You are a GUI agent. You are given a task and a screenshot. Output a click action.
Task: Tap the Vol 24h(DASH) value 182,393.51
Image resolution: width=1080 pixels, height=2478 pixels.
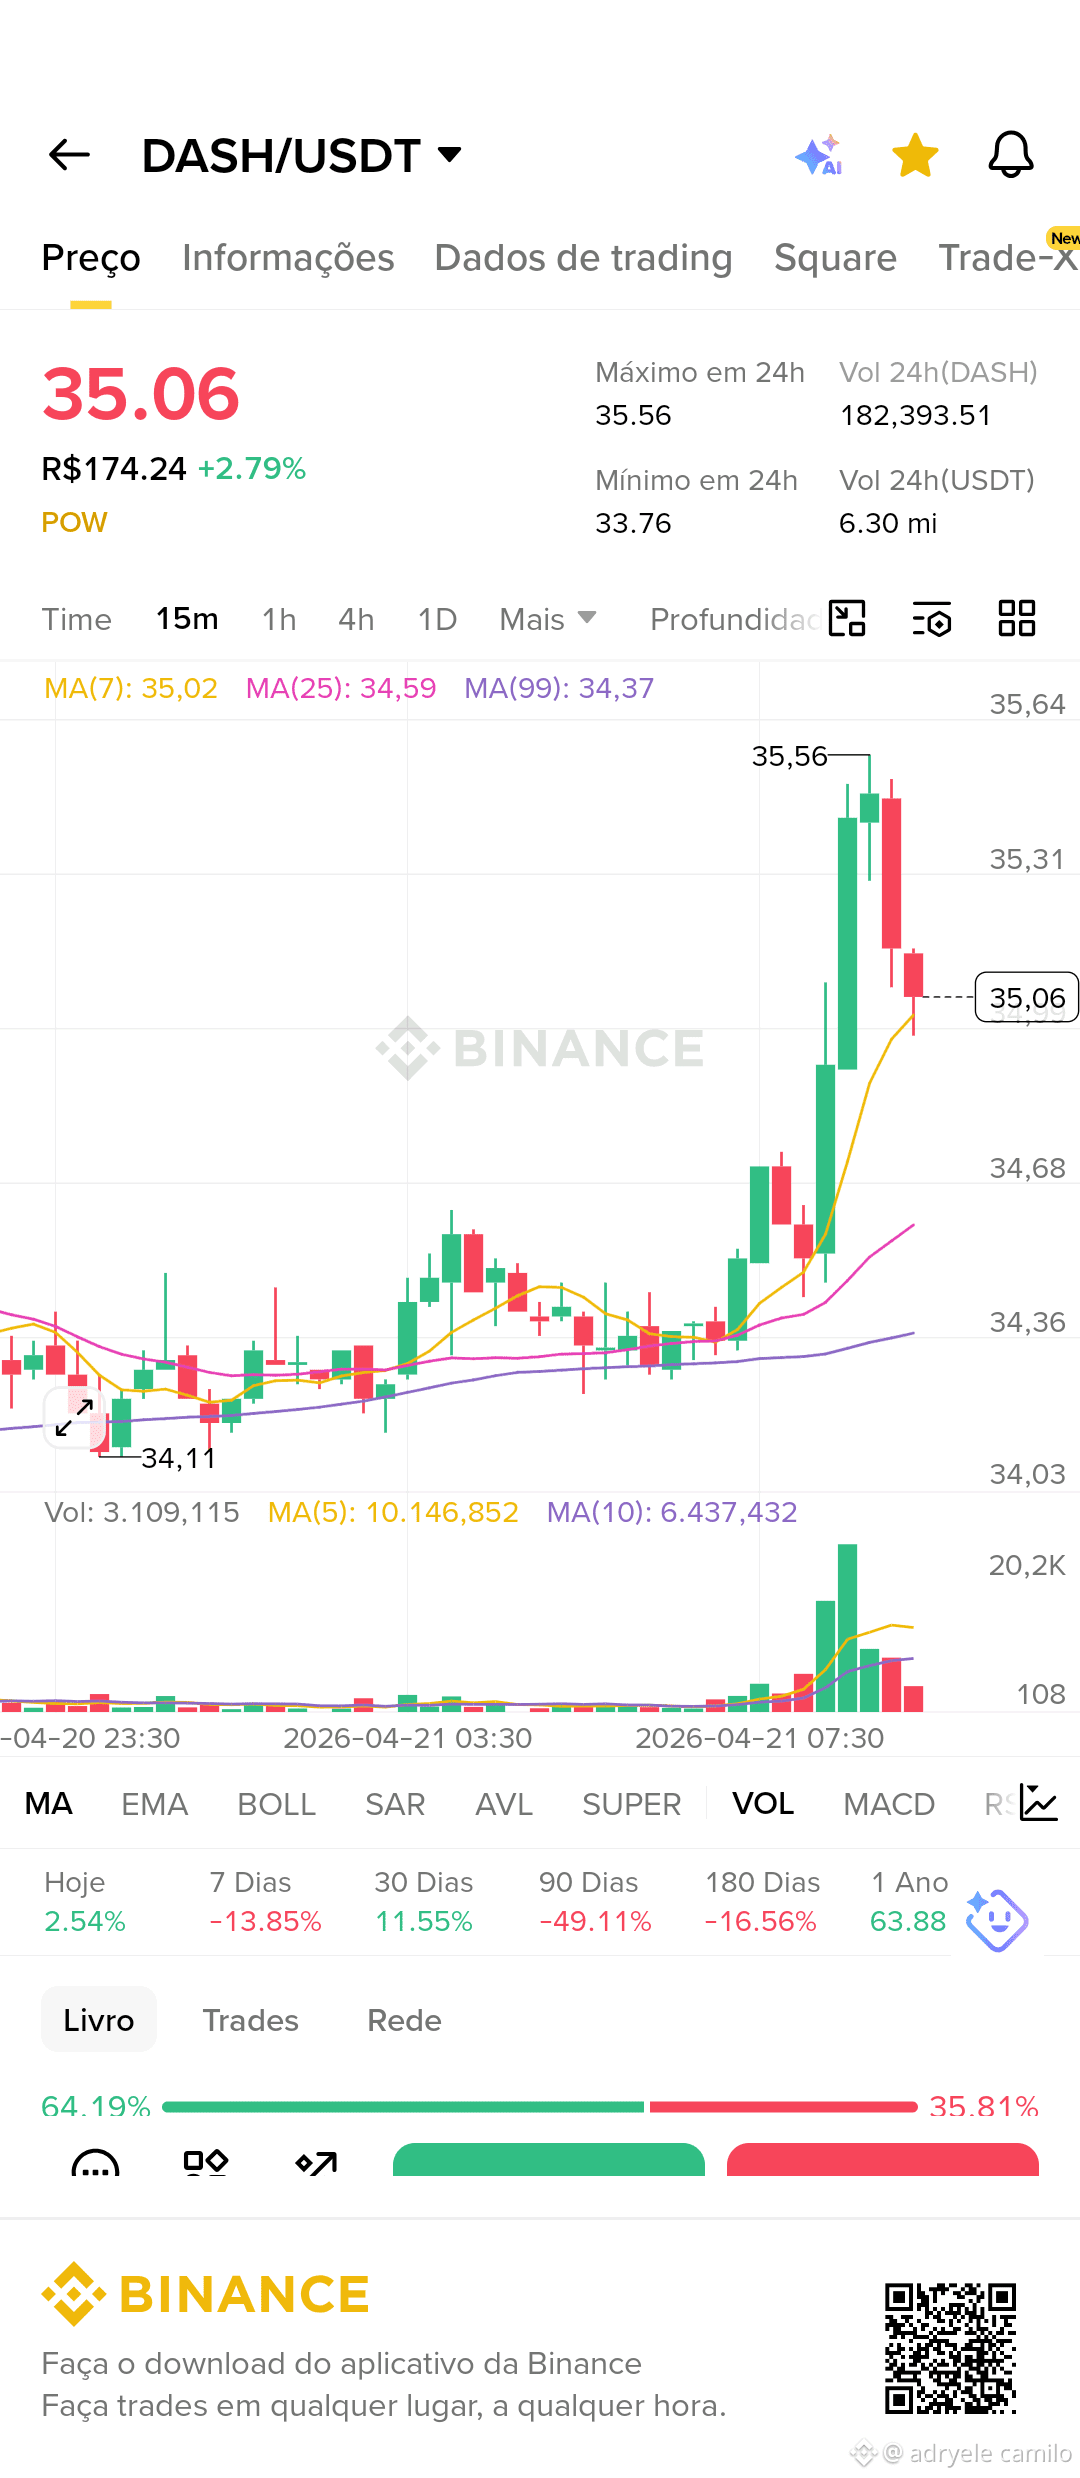pyautogui.click(x=915, y=415)
